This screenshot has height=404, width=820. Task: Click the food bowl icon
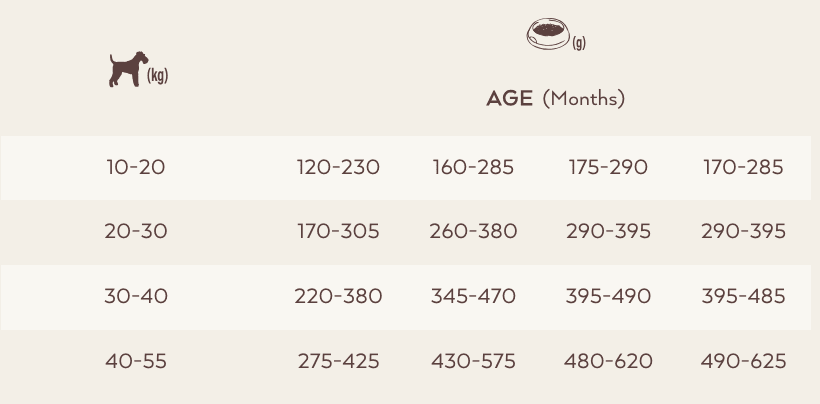(x=548, y=34)
